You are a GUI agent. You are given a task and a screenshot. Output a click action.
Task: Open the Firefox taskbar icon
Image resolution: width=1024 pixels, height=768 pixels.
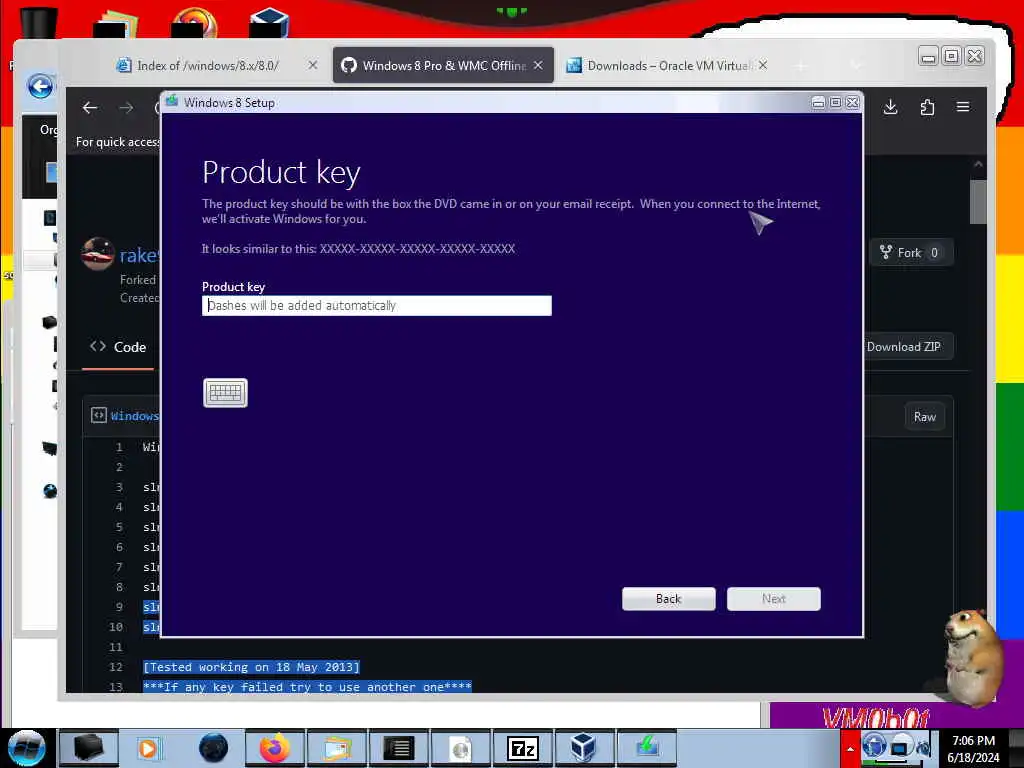(275, 748)
